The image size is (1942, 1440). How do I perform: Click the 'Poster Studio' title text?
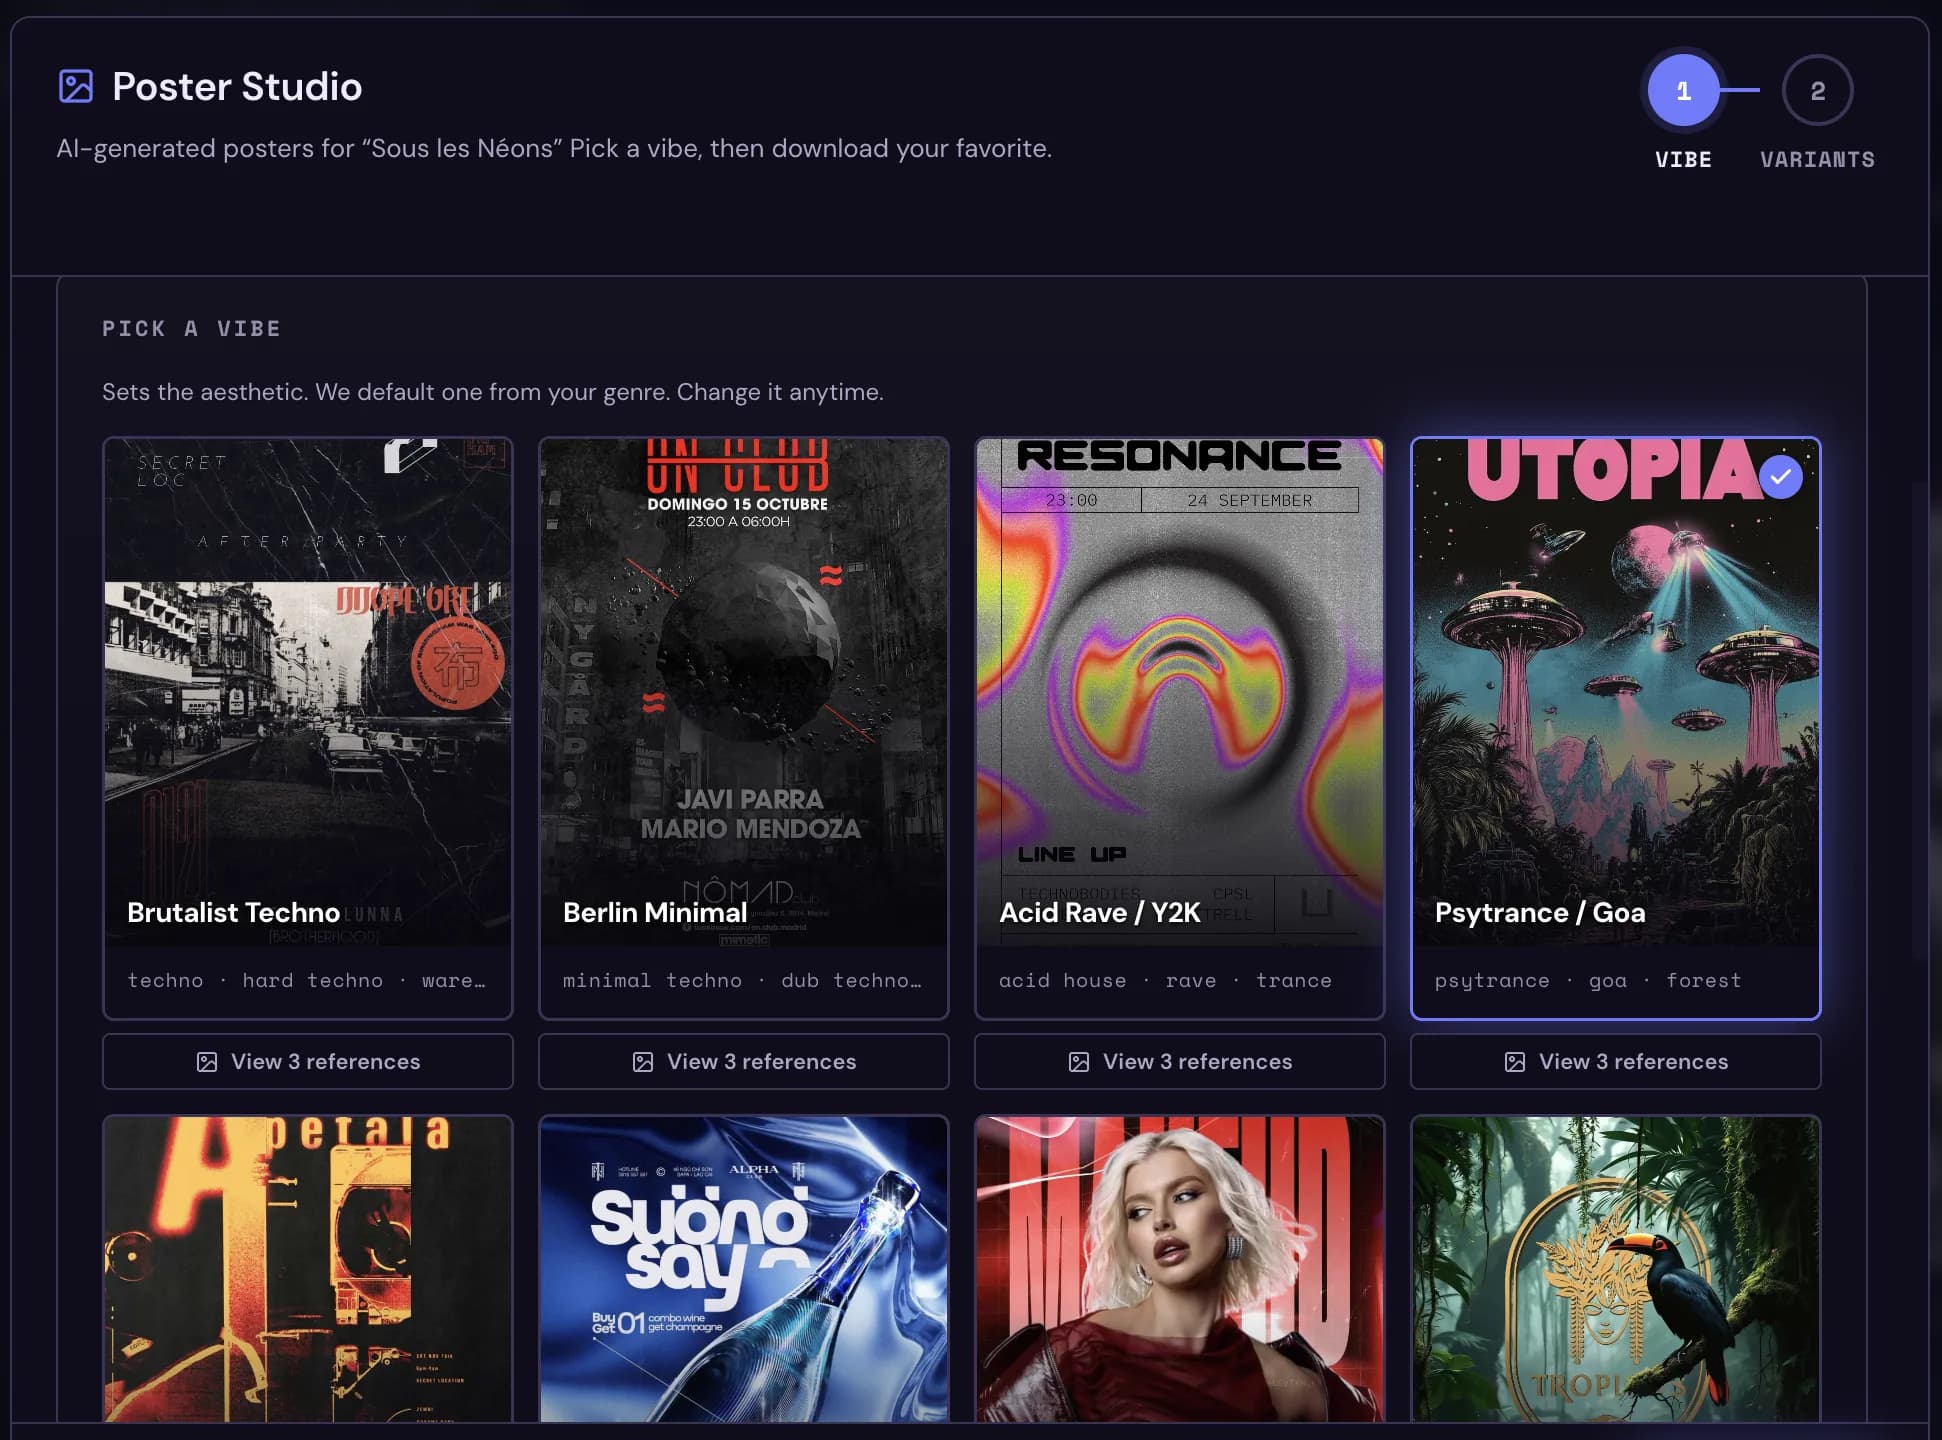point(237,87)
